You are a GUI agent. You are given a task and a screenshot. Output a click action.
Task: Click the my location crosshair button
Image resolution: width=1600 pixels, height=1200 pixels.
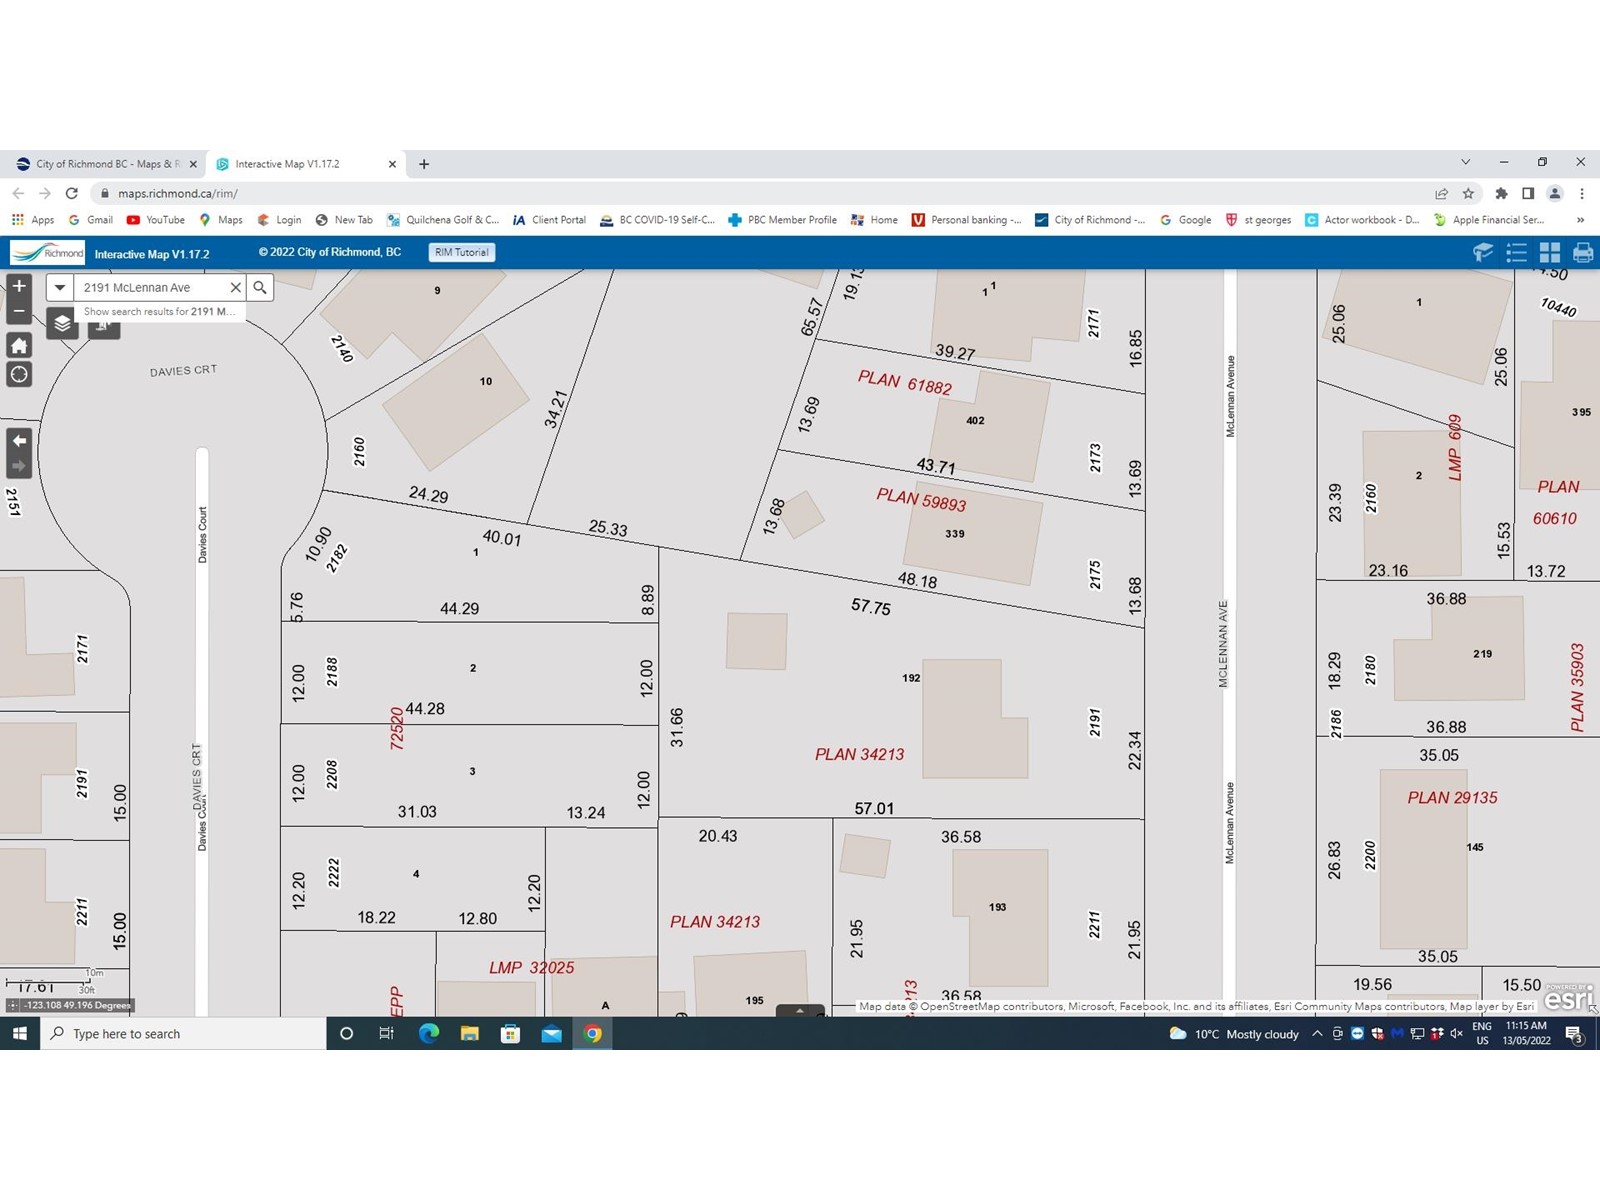(19, 375)
